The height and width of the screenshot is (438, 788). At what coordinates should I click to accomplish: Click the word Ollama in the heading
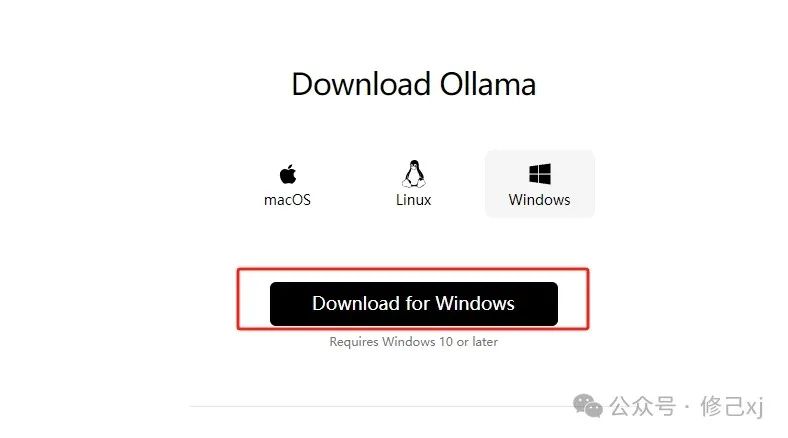point(488,84)
